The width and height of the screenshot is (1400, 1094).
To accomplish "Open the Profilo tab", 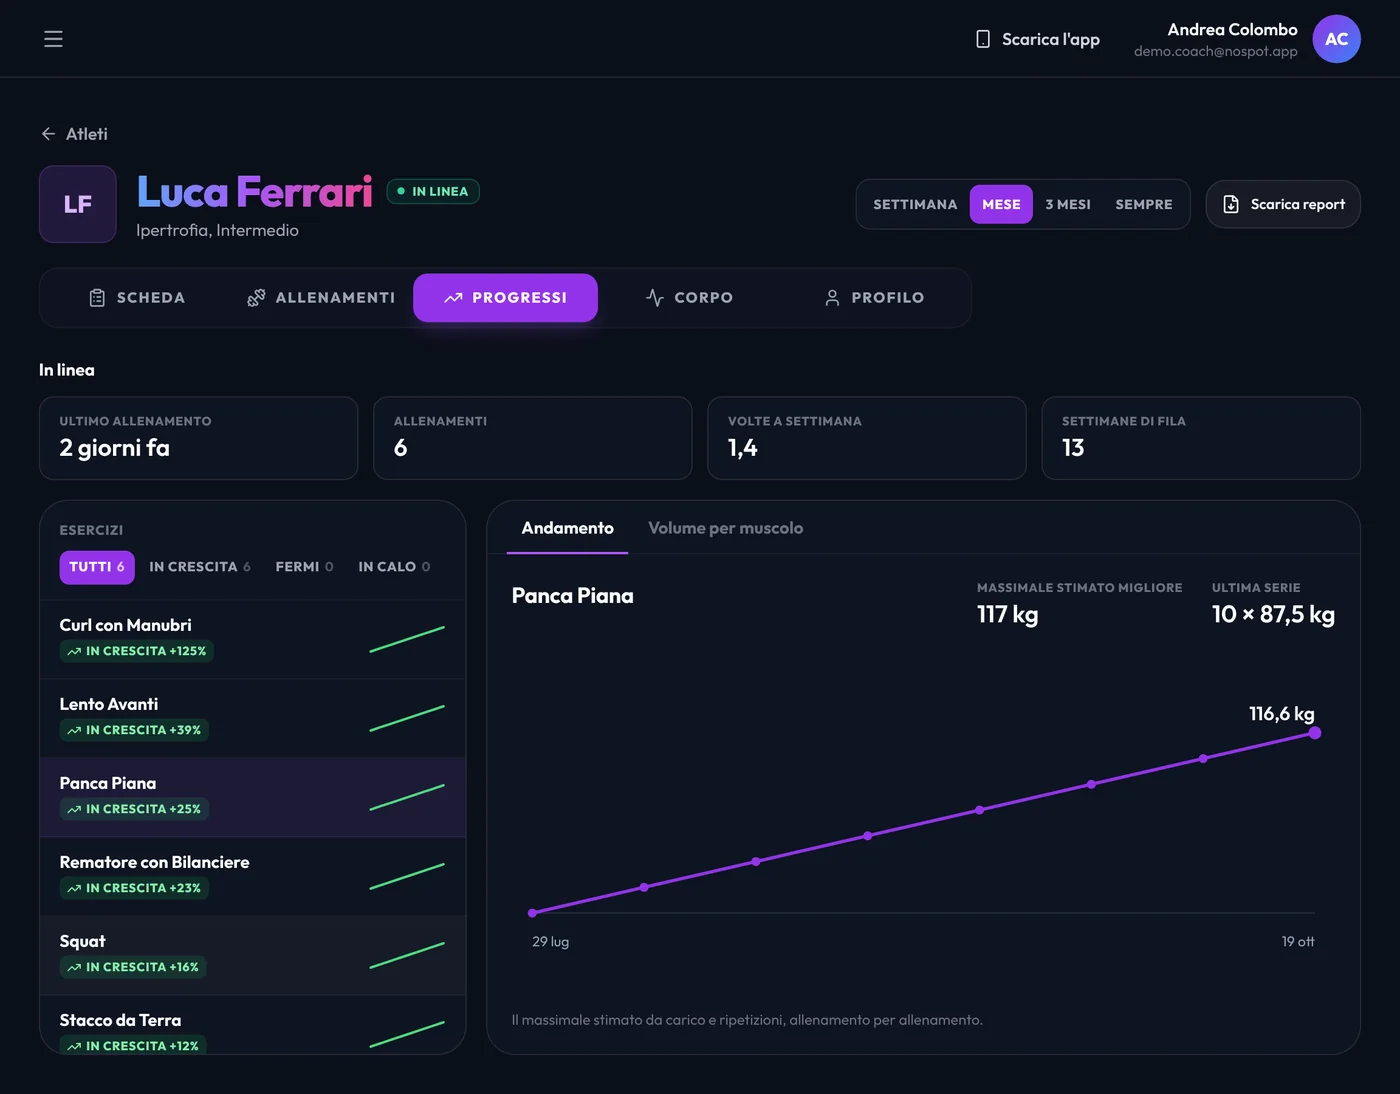I will click(x=874, y=298).
